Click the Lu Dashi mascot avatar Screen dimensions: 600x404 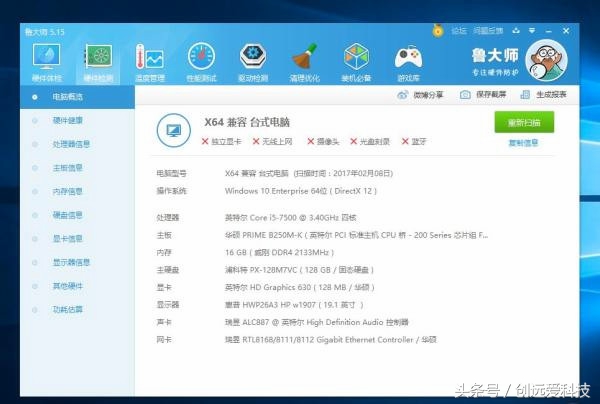(546, 60)
